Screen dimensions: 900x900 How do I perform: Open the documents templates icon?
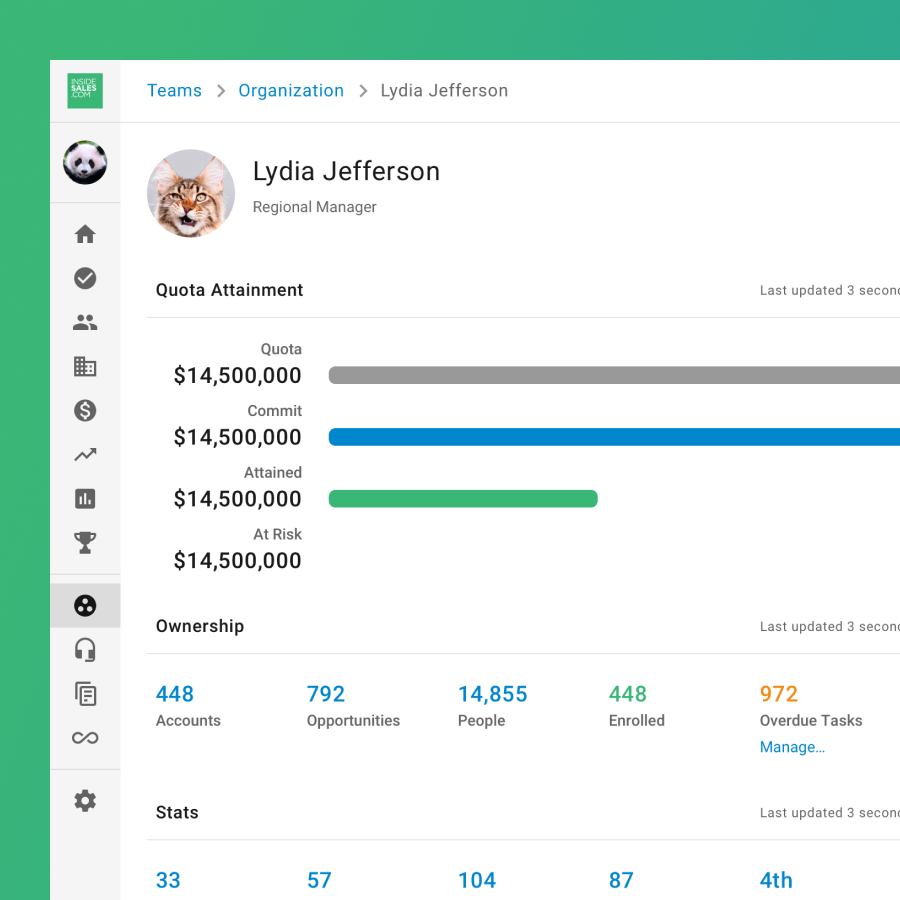pyautogui.click(x=85, y=694)
